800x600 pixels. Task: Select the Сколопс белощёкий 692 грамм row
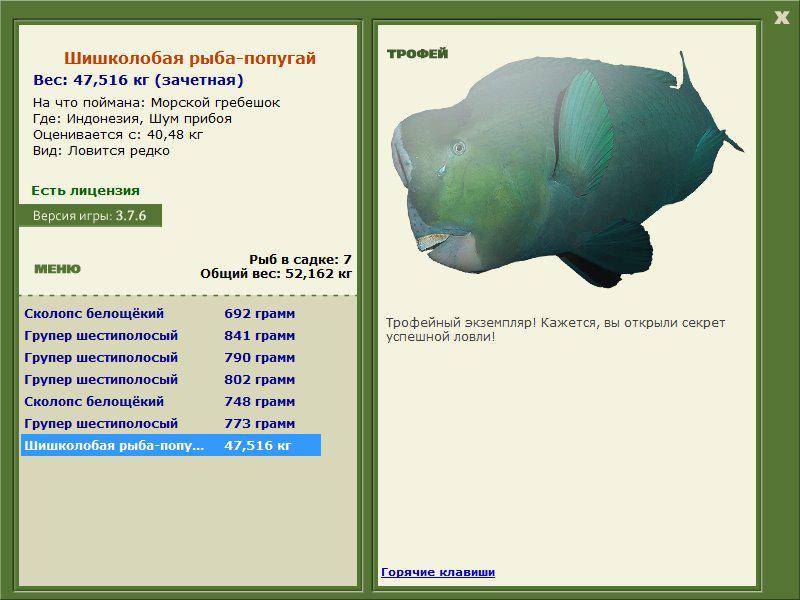point(170,313)
